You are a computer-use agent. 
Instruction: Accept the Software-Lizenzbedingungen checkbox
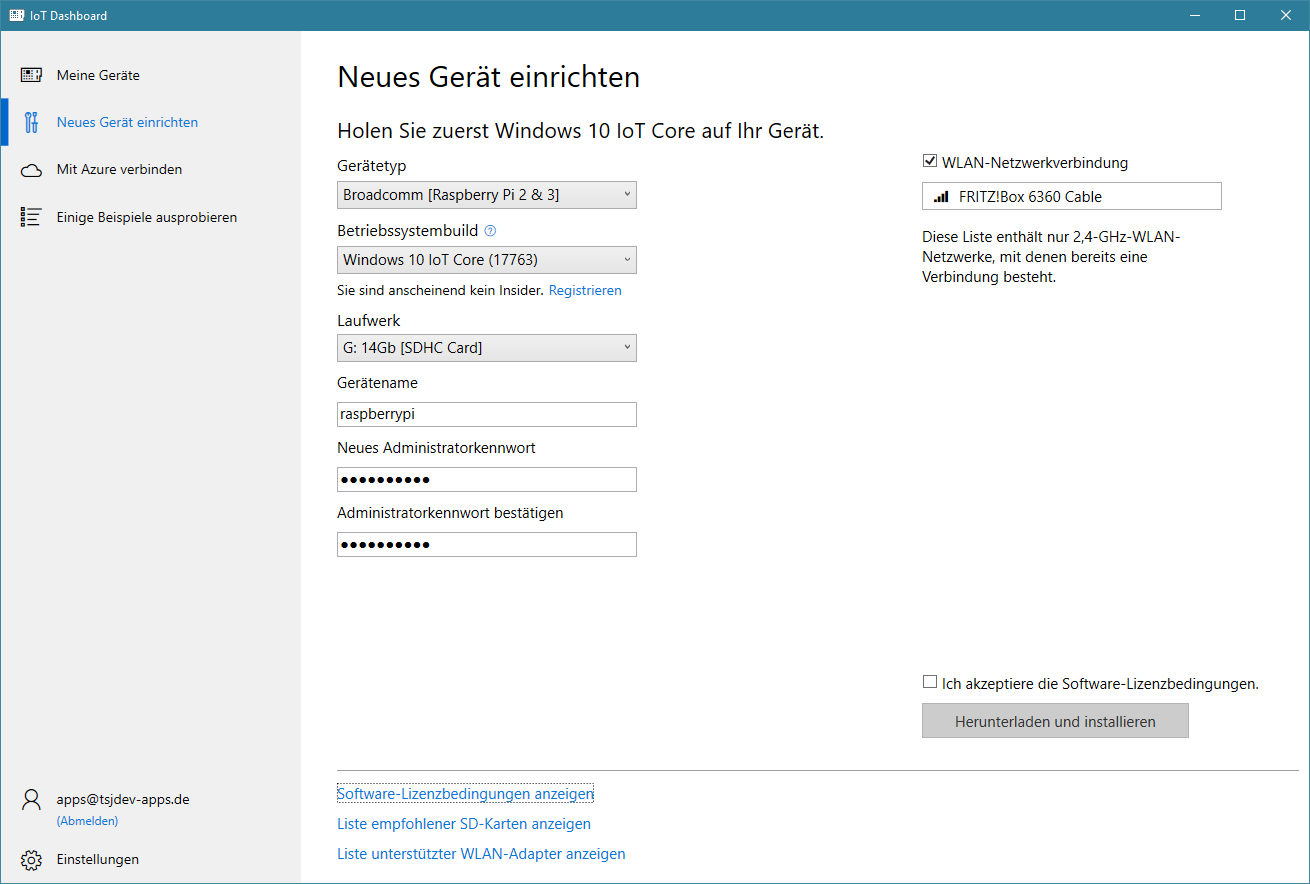coord(930,683)
